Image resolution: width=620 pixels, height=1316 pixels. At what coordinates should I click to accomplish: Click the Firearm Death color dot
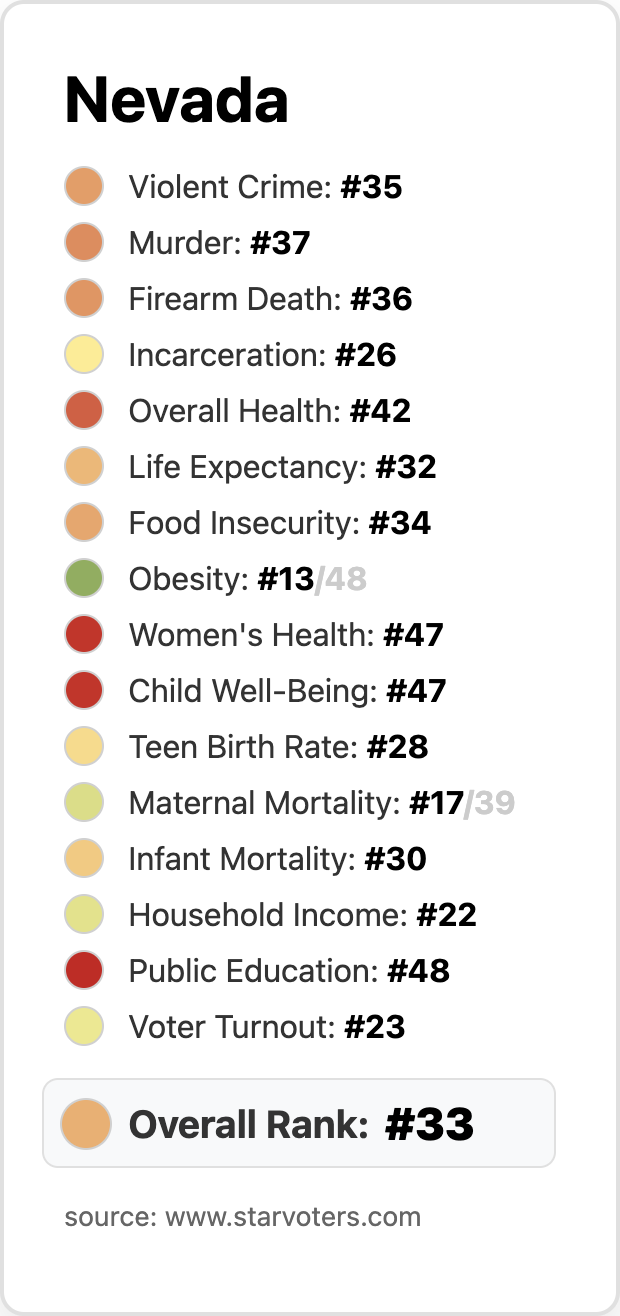pos(84,299)
